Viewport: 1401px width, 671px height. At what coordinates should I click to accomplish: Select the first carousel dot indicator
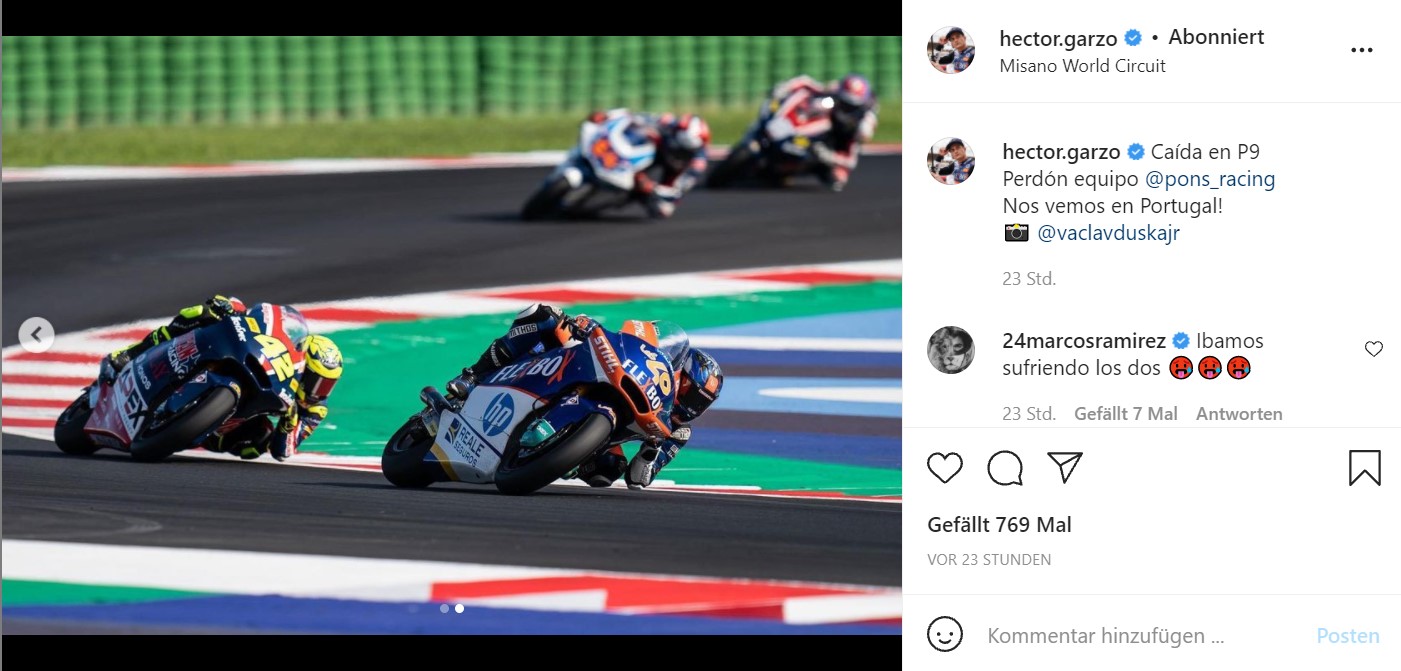coord(444,607)
